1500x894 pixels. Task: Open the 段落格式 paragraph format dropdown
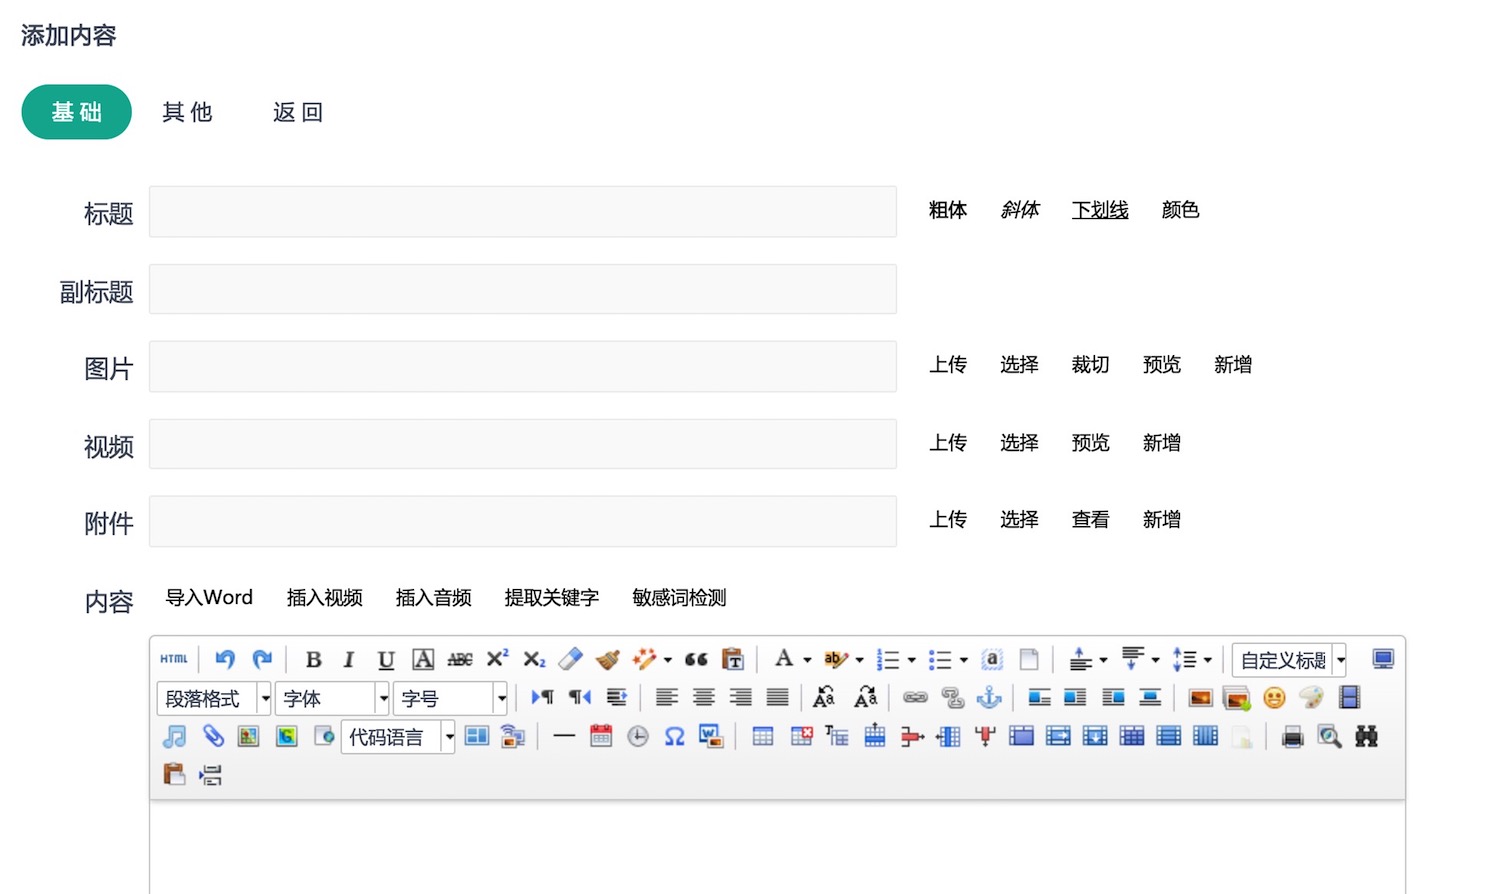tap(214, 698)
